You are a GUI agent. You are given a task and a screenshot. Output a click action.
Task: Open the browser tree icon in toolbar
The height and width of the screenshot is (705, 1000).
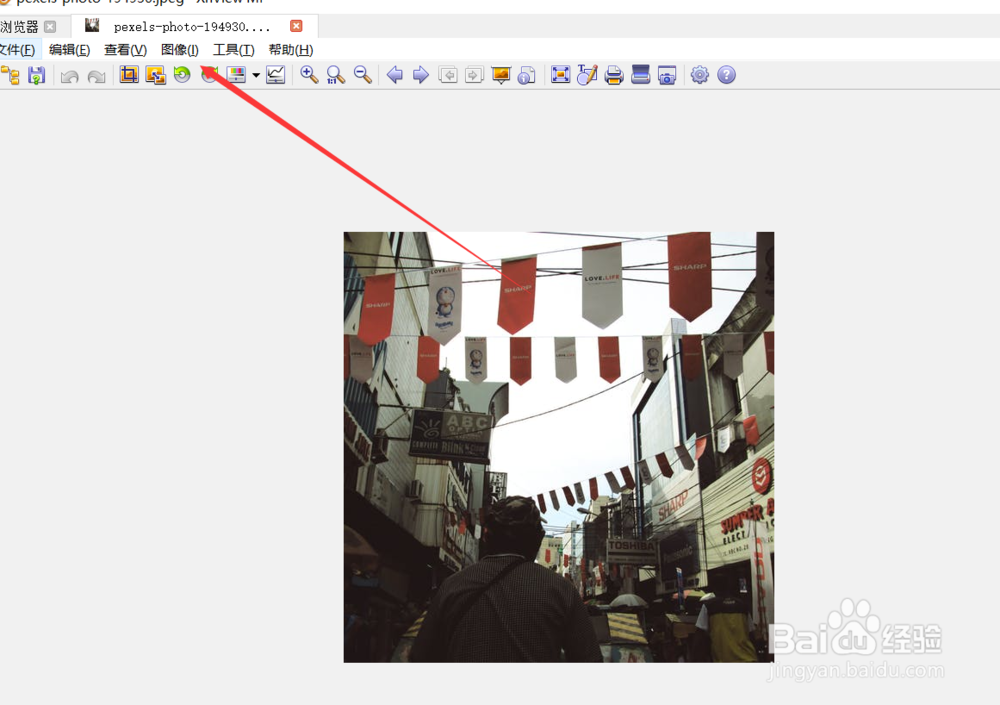click(x=10, y=75)
